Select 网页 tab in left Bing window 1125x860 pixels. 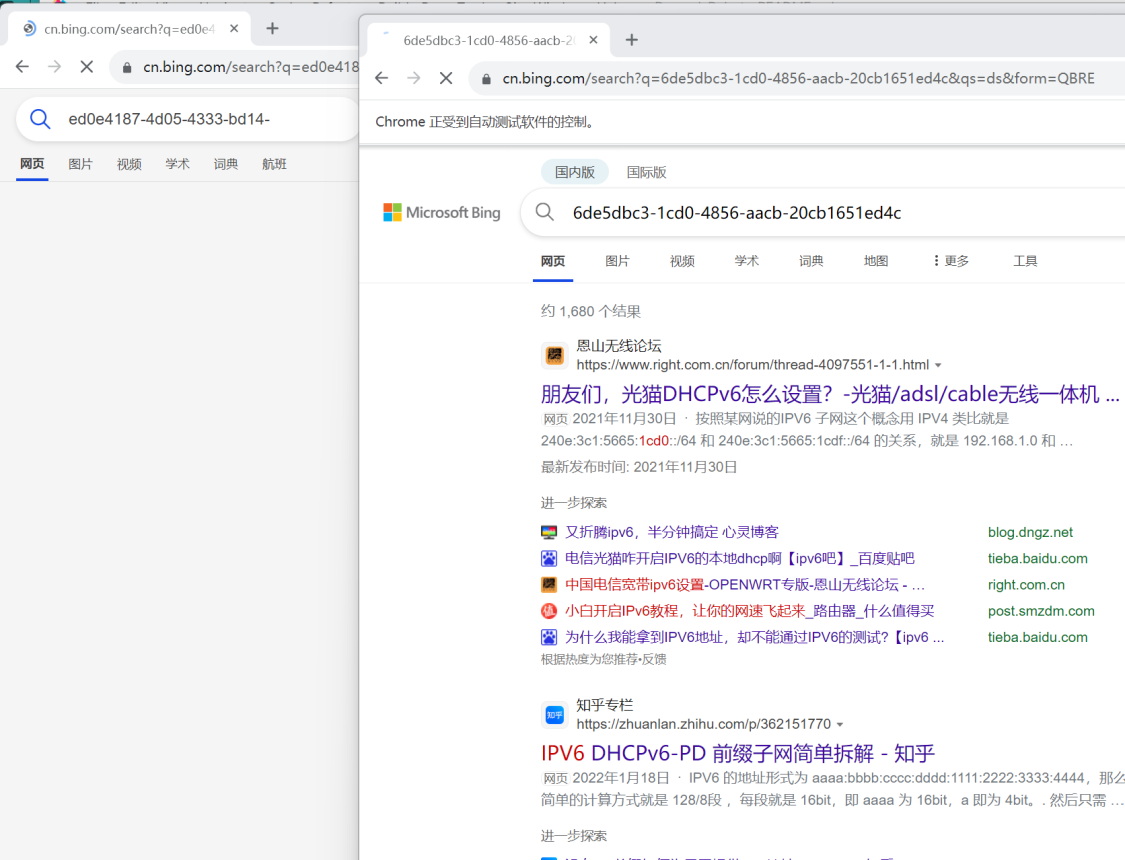coord(32,164)
